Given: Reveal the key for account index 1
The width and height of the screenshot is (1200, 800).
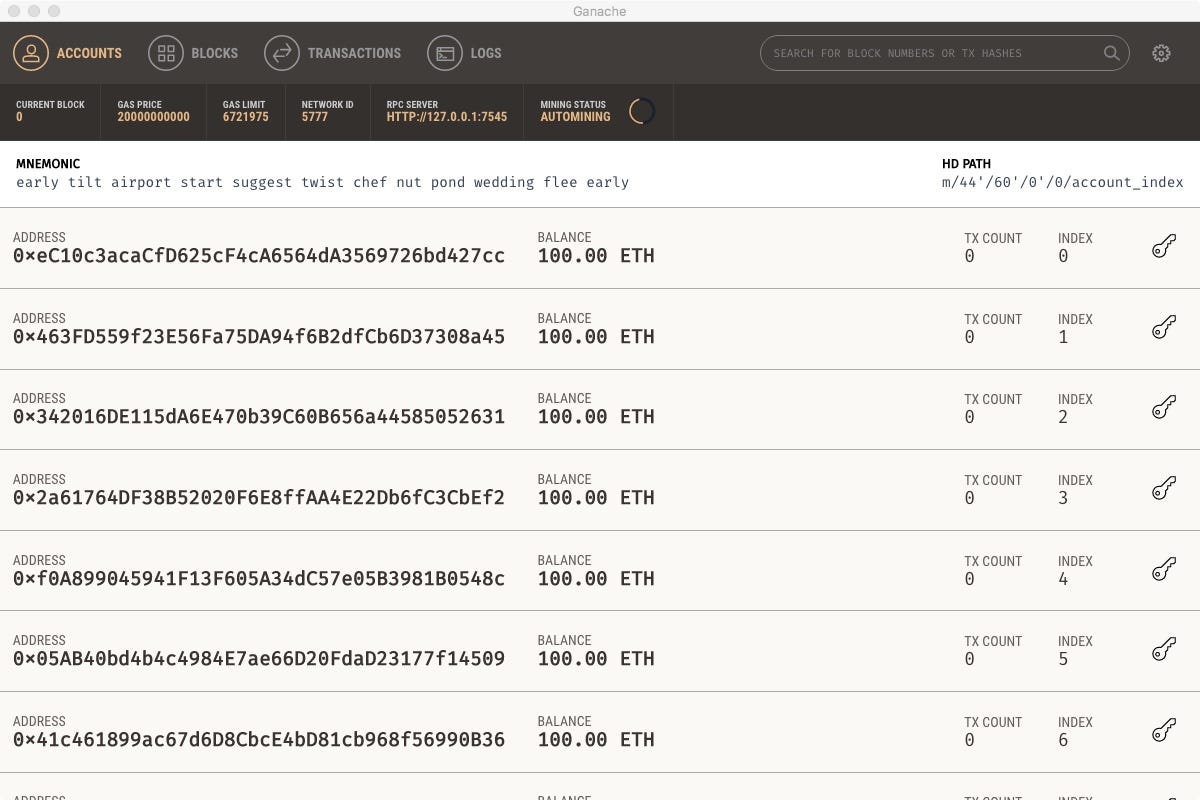Looking at the screenshot, I should click(1163, 327).
